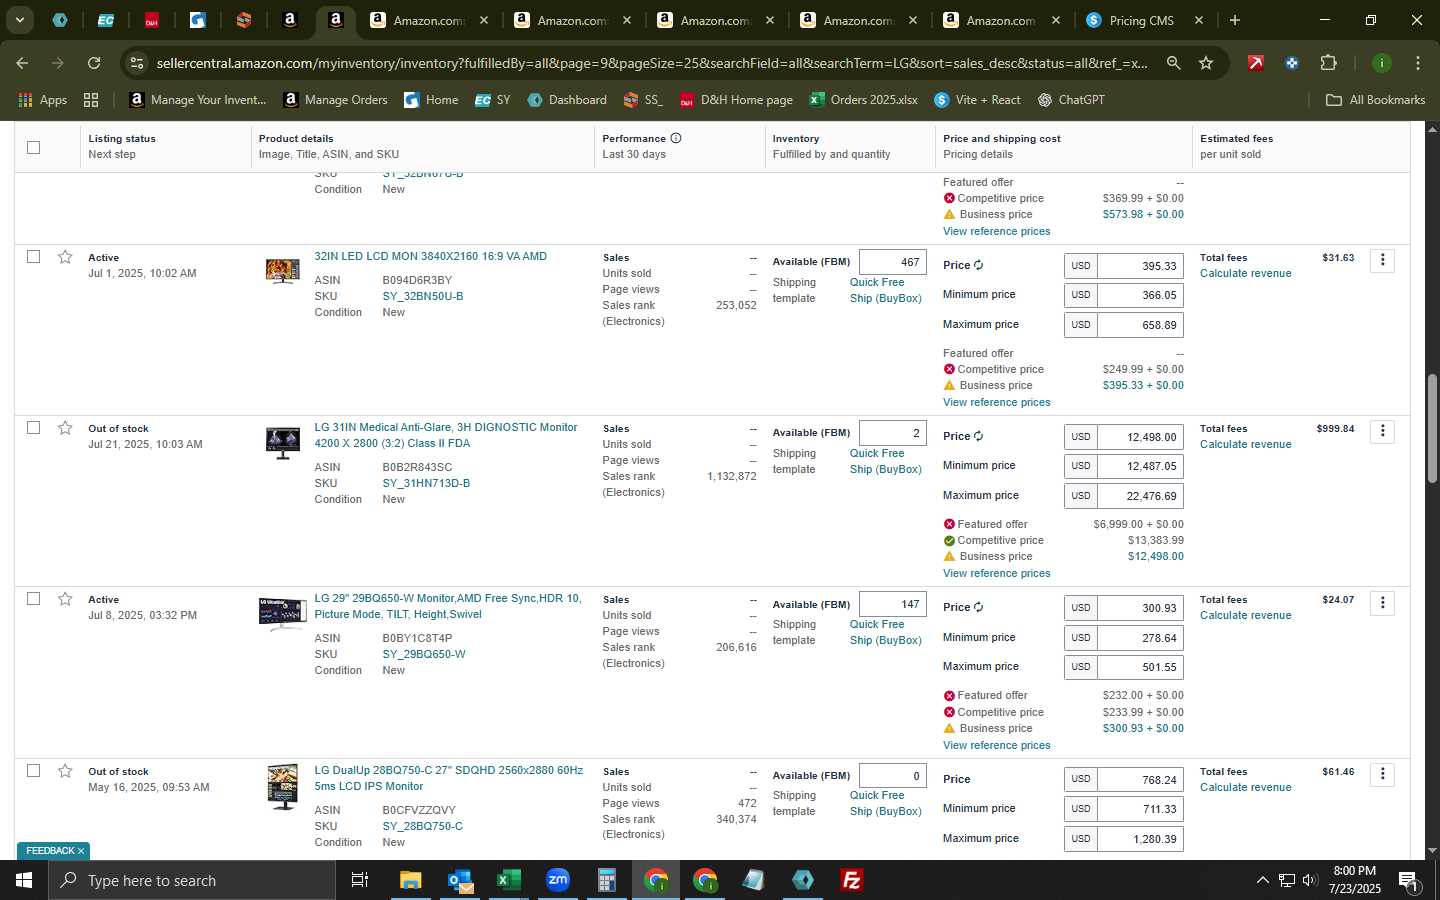Click refresh icon next to Price 300.93
This screenshot has width=1440, height=900.
(x=978, y=607)
